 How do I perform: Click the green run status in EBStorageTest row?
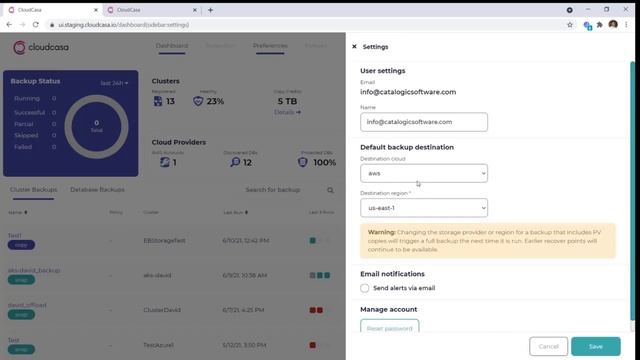tap(313, 240)
